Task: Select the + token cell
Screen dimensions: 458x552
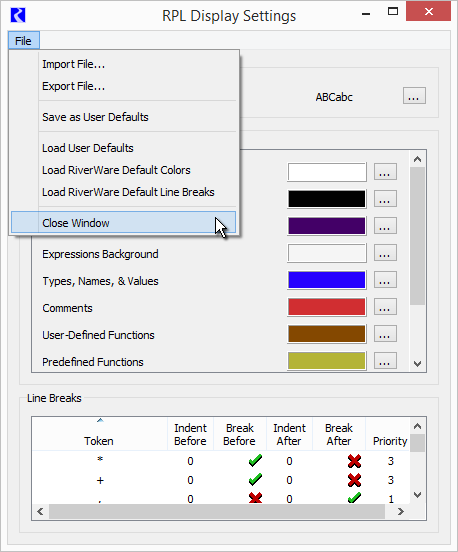Action: click(x=100, y=480)
